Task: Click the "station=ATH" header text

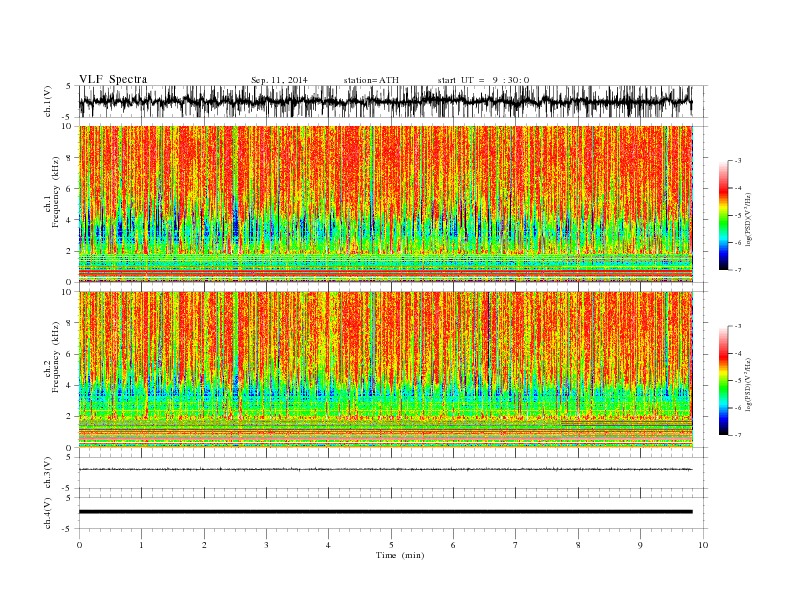Action: pyautogui.click(x=371, y=80)
